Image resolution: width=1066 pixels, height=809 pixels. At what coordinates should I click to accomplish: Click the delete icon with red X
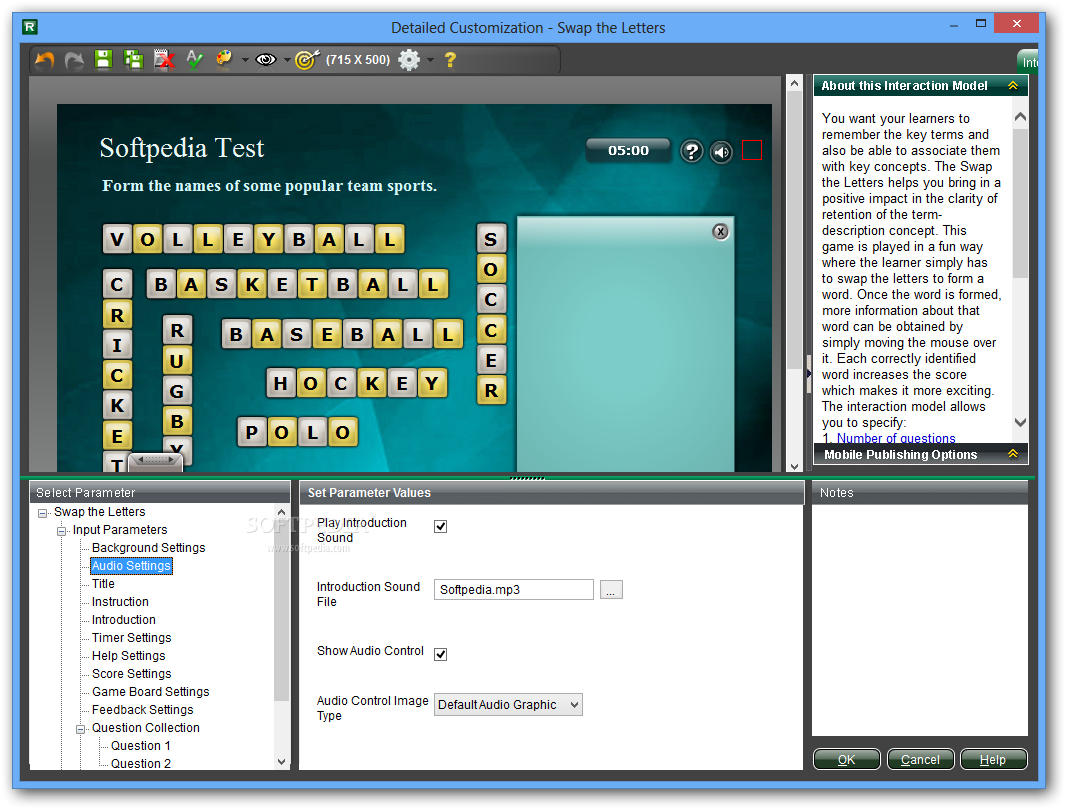[164, 60]
